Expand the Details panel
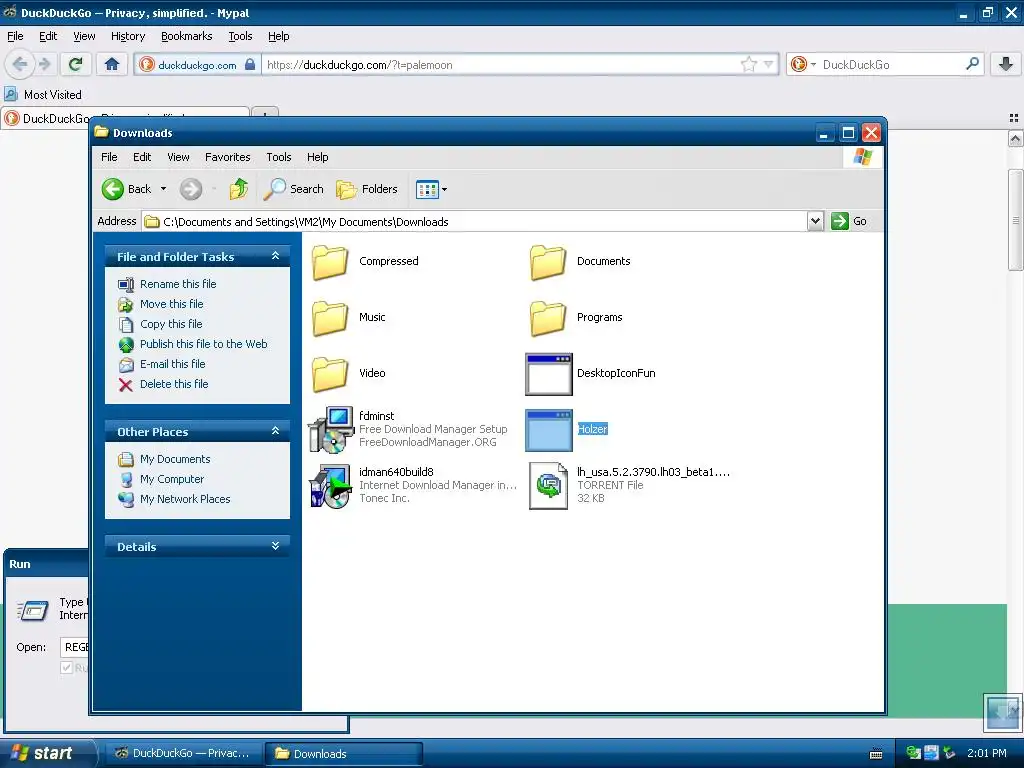The image size is (1024, 768). [x=275, y=546]
